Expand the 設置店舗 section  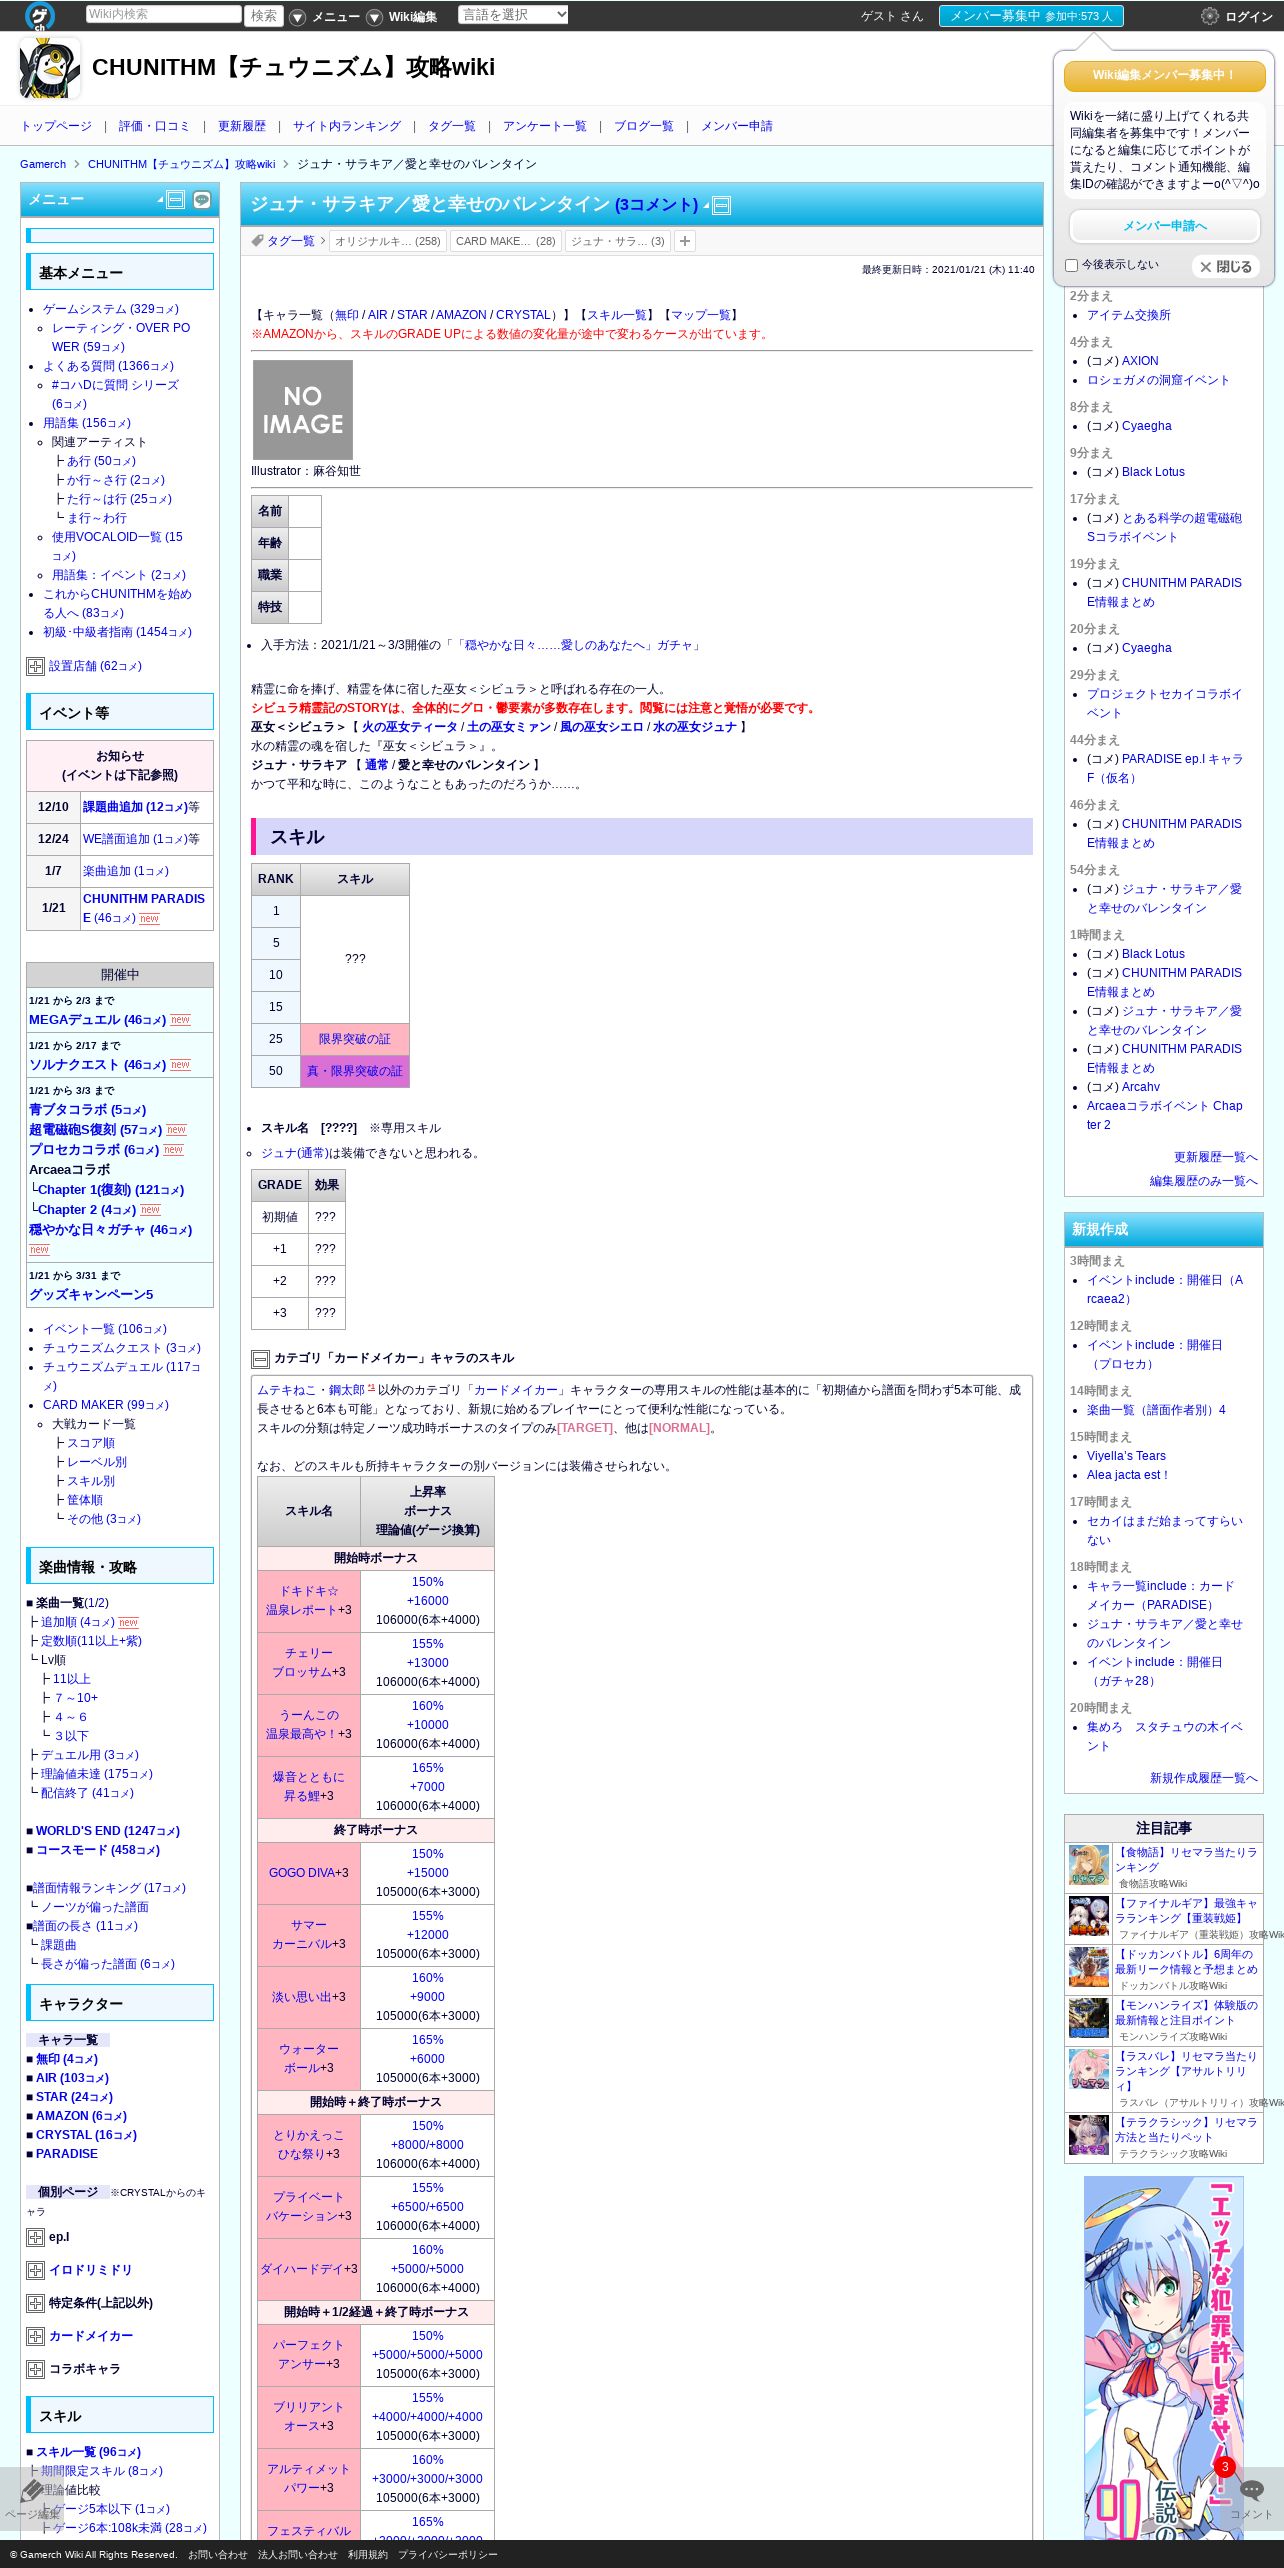click(35, 666)
